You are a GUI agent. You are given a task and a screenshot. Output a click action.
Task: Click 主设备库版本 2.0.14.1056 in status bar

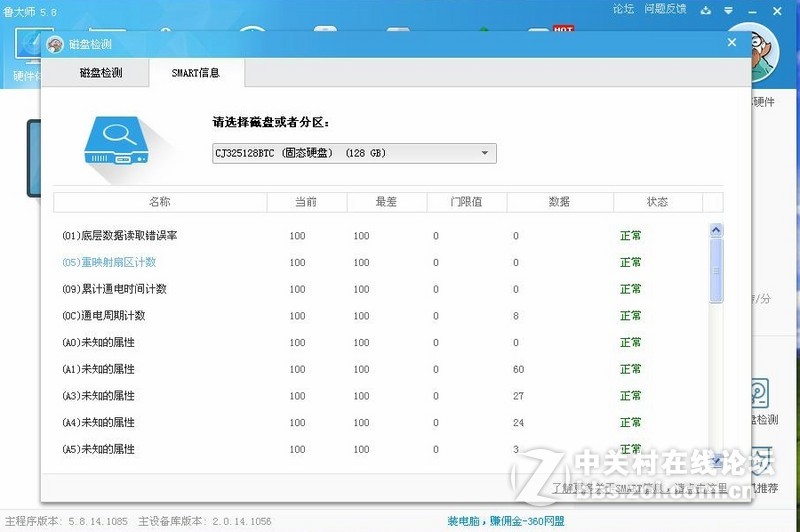pyautogui.click(x=205, y=521)
